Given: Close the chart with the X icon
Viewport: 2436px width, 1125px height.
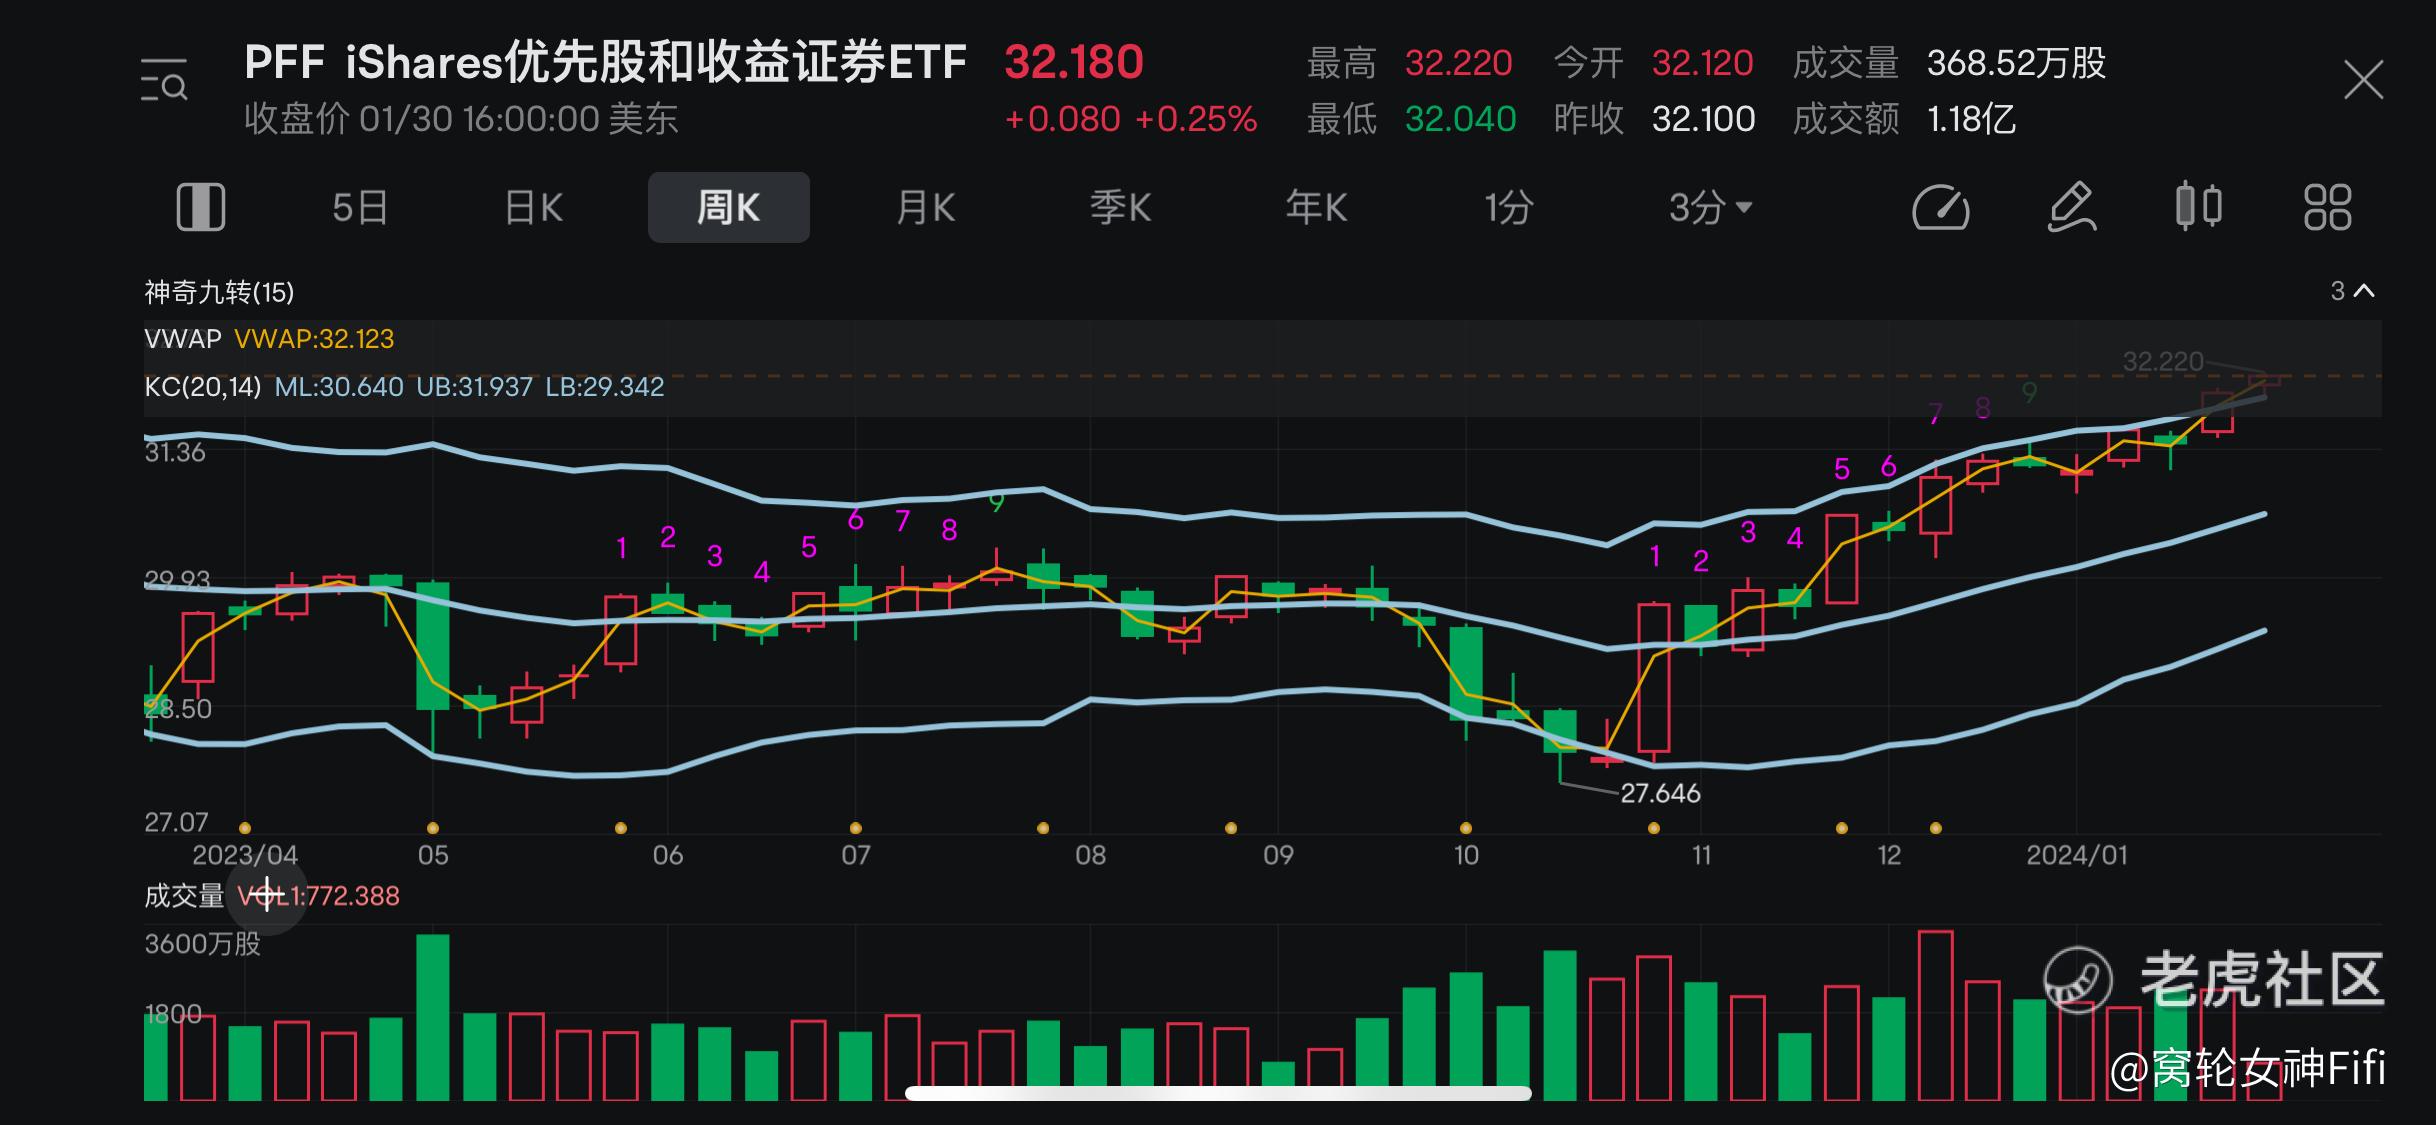Looking at the screenshot, I should (2364, 79).
